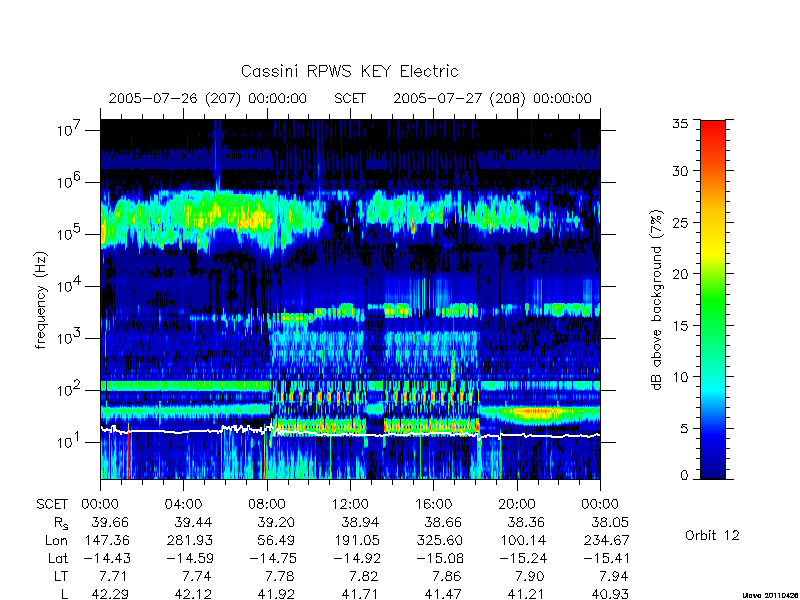Click the 12:00 time tick label
The width and height of the screenshot is (800, 600).
(350, 504)
